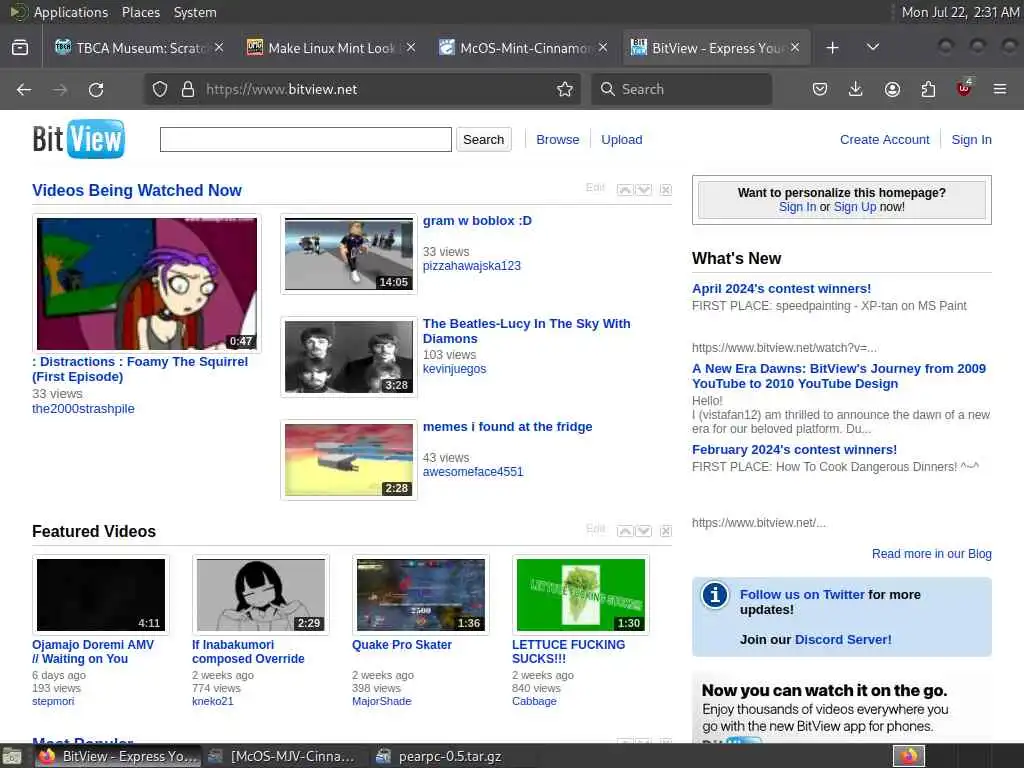
Task: Click the Firefox address bar
Action: (x=362, y=89)
